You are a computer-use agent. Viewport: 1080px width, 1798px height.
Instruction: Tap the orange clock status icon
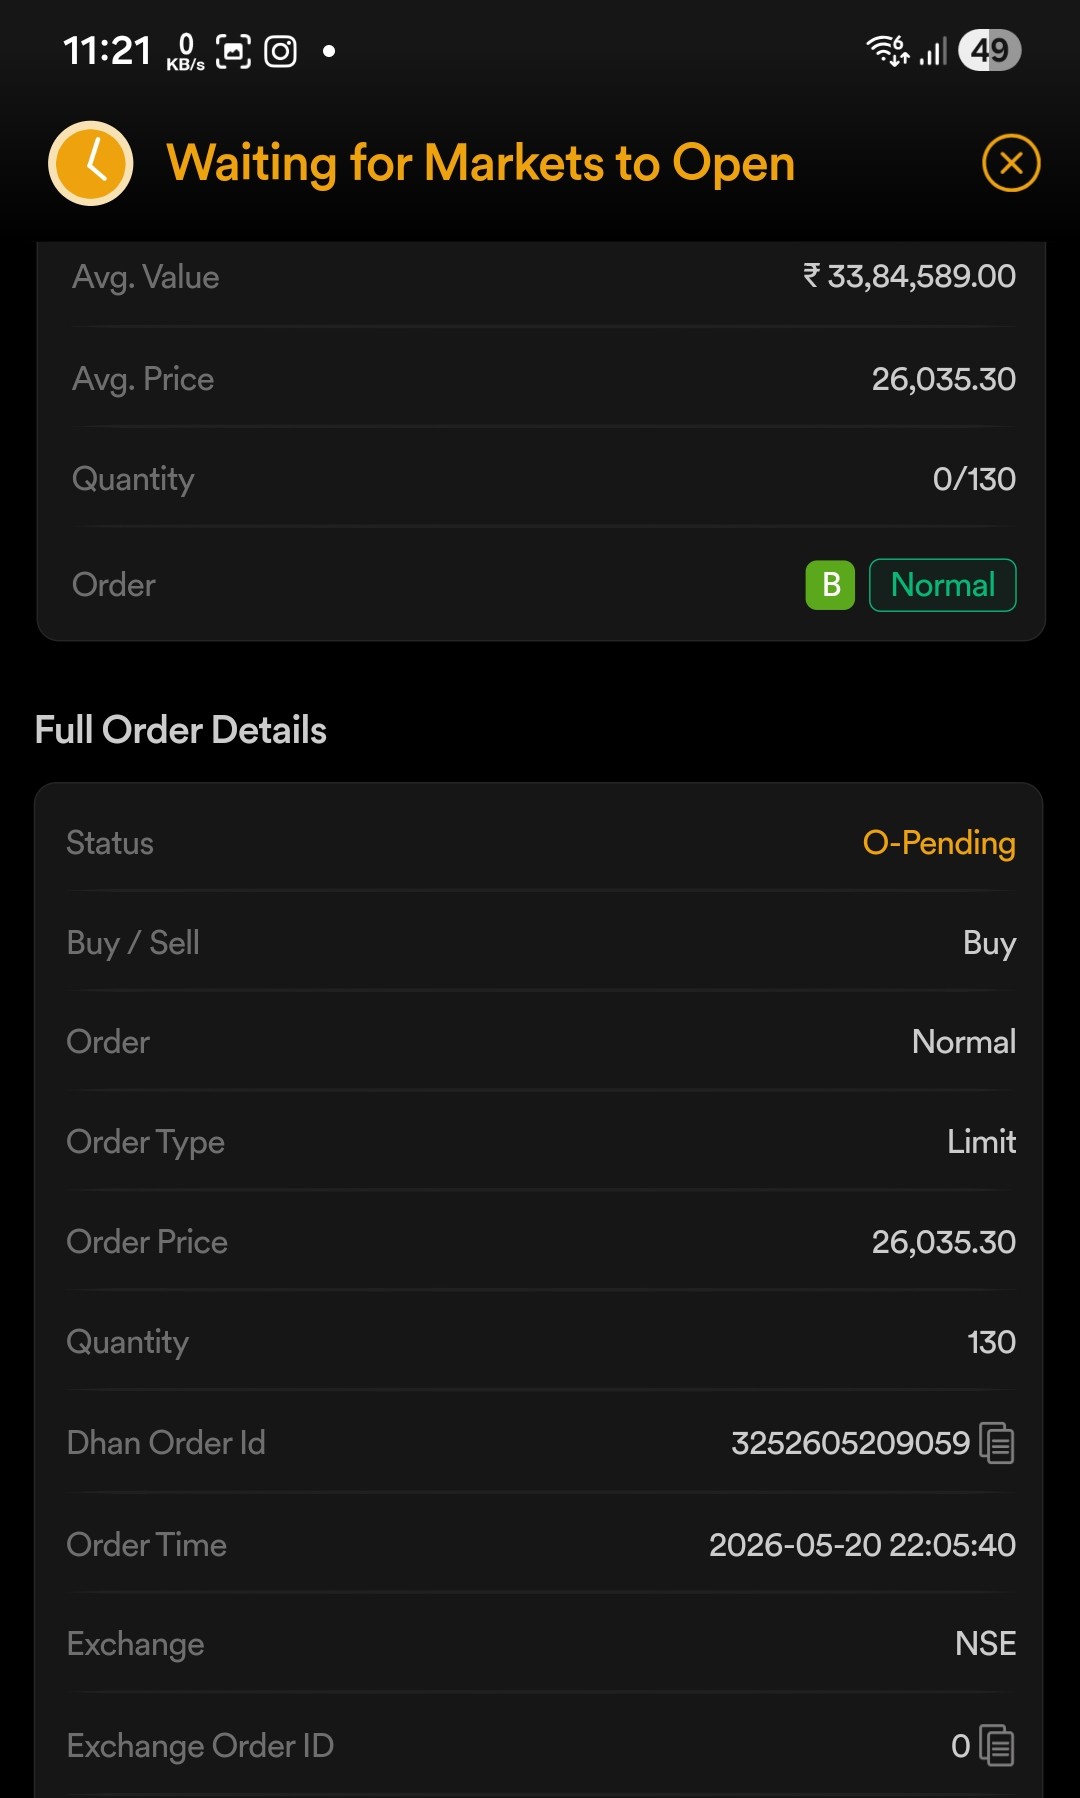tap(91, 163)
